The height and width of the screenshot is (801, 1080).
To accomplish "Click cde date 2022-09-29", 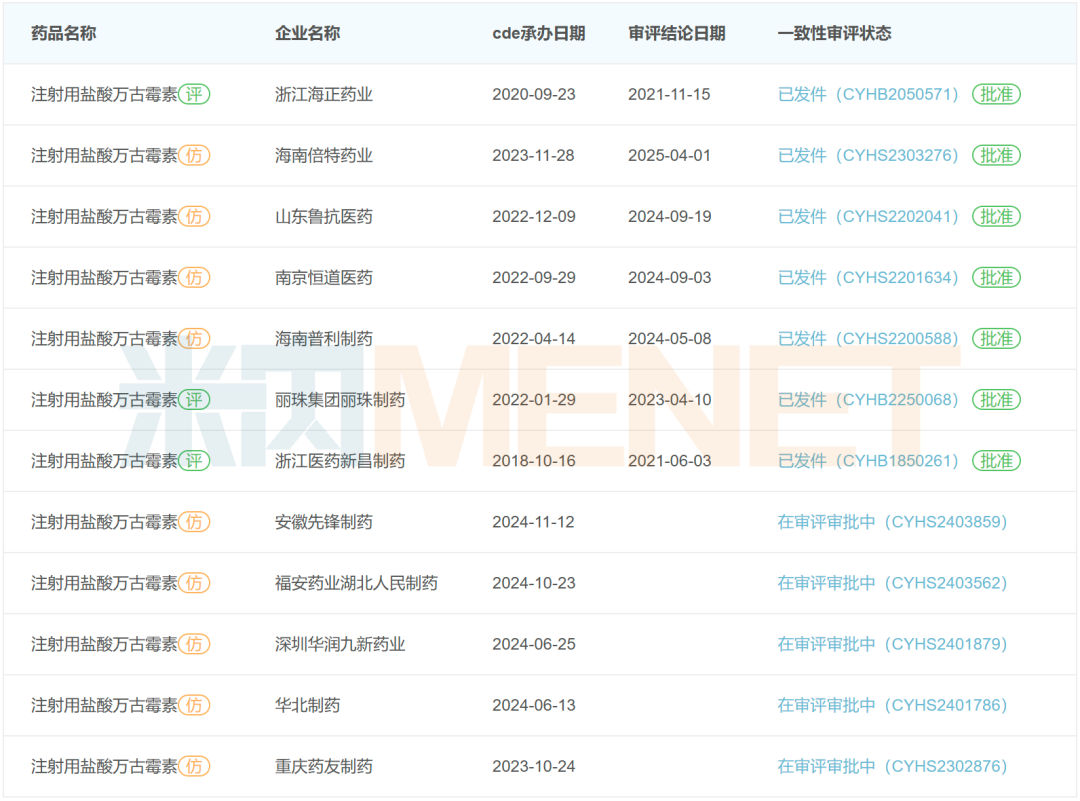I will [534, 278].
